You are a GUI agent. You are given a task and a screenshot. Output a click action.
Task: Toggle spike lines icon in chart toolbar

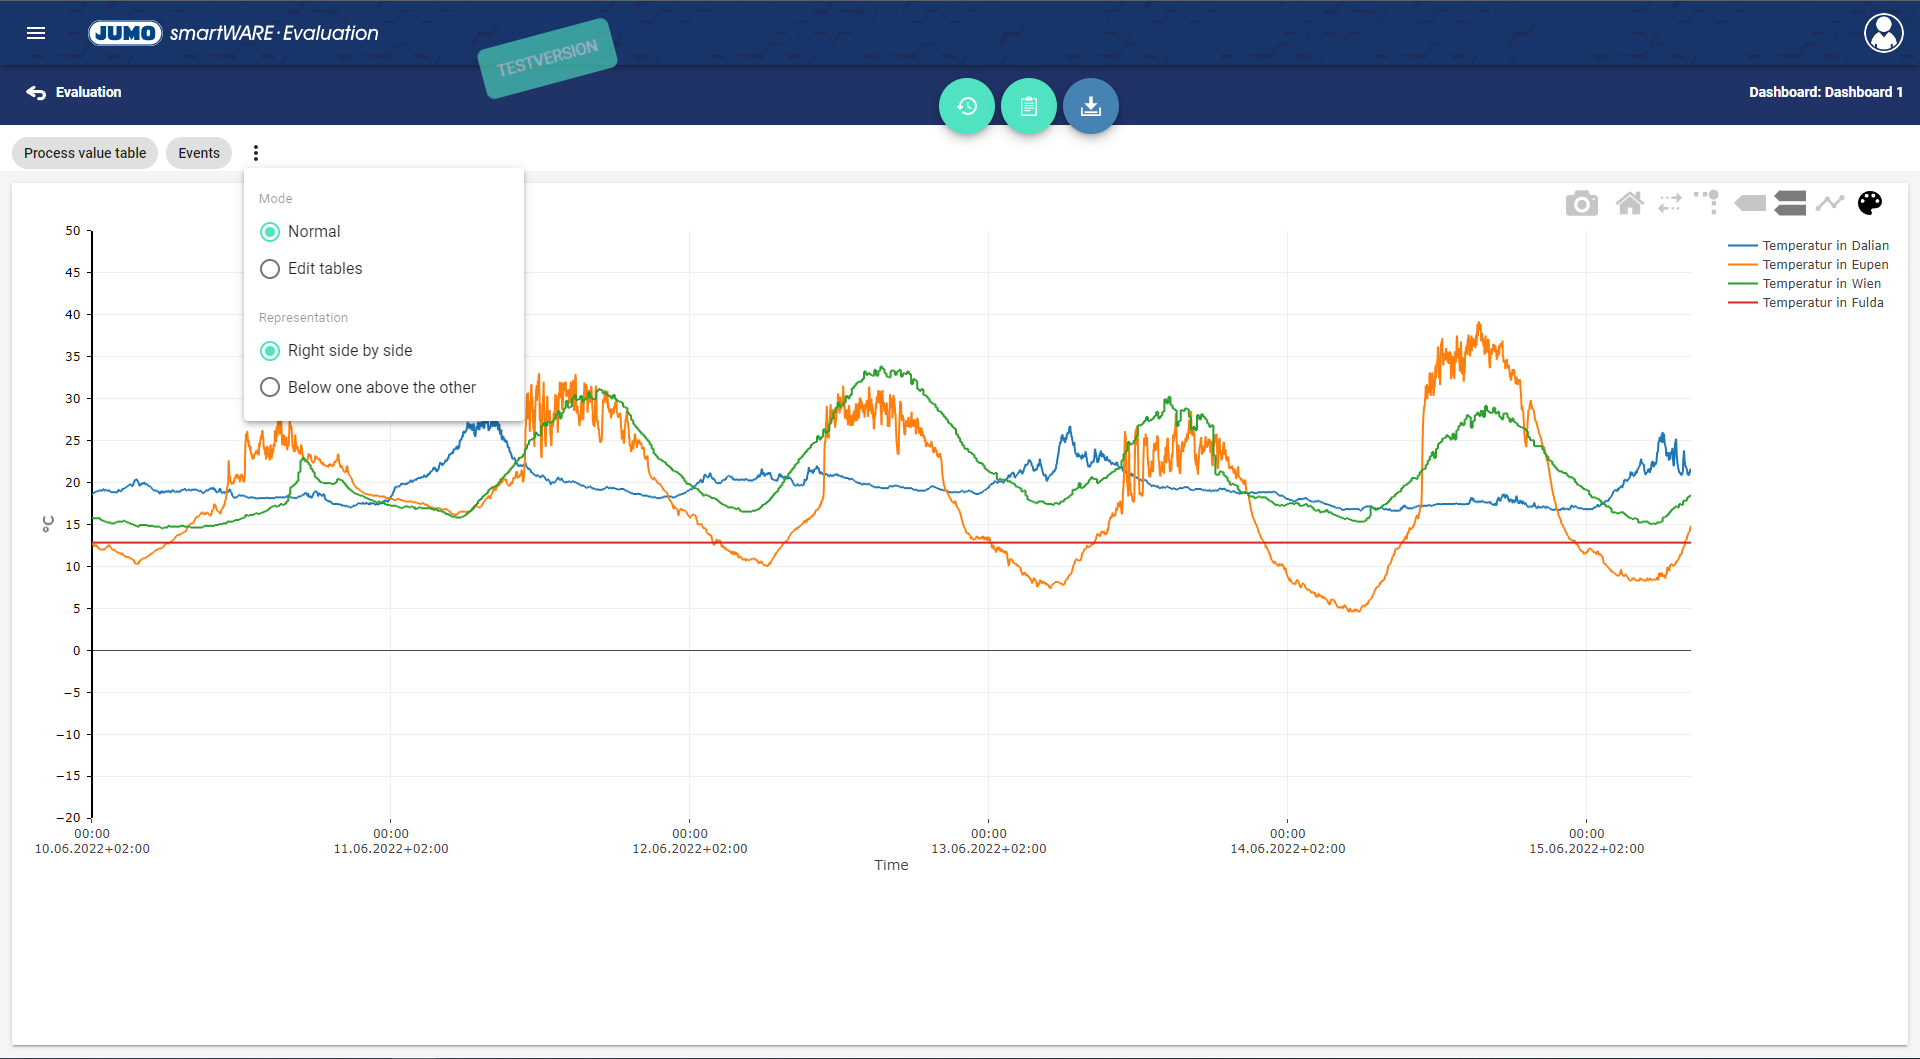[1706, 203]
